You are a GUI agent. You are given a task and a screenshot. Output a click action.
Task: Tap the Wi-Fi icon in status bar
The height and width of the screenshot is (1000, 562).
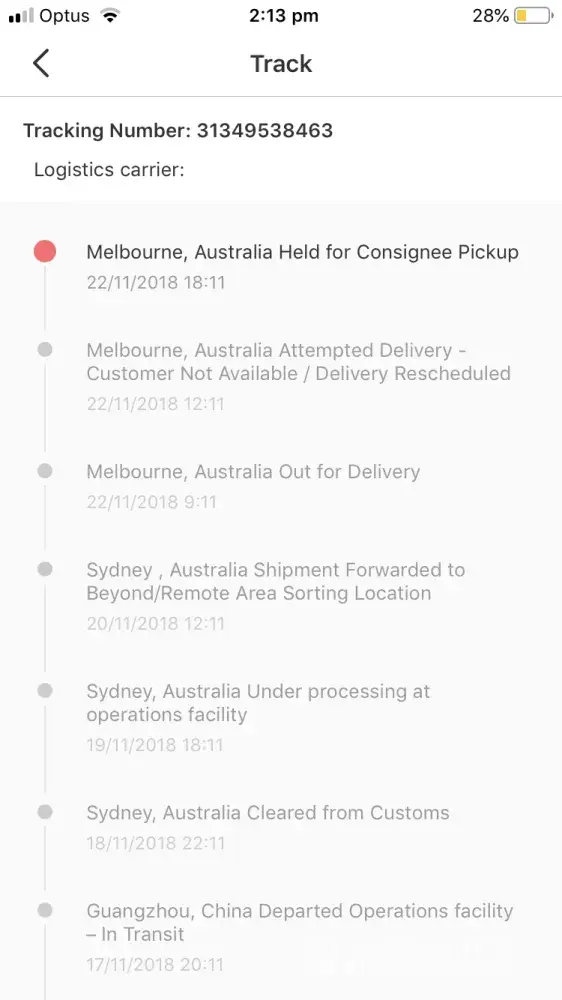[x=111, y=17]
